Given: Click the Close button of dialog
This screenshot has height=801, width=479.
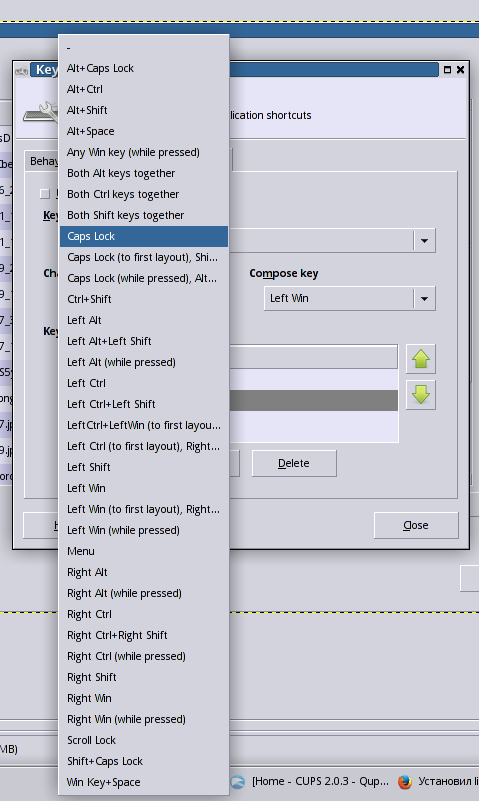Looking at the screenshot, I should click(416, 525).
